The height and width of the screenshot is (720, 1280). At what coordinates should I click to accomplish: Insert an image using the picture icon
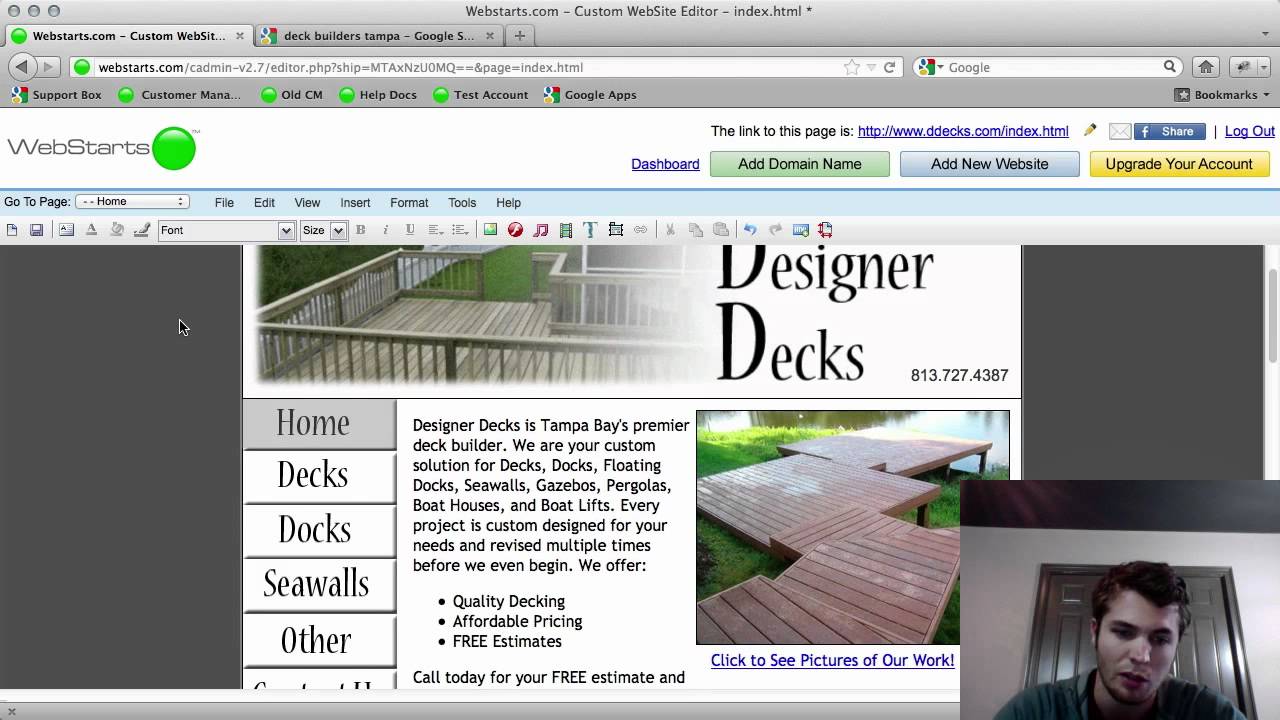click(x=490, y=230)
